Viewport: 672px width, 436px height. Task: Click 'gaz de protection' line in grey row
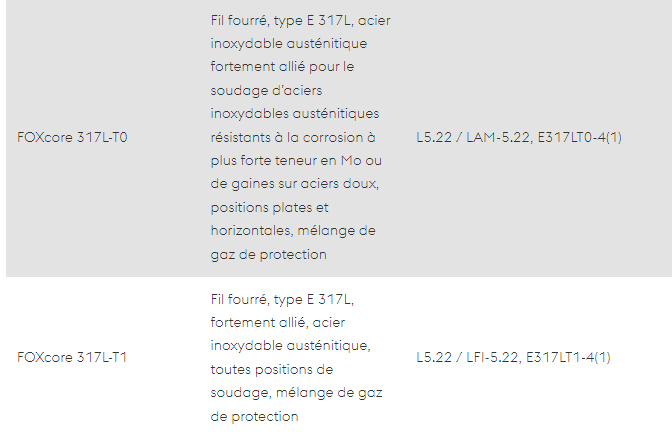[269, 255]
